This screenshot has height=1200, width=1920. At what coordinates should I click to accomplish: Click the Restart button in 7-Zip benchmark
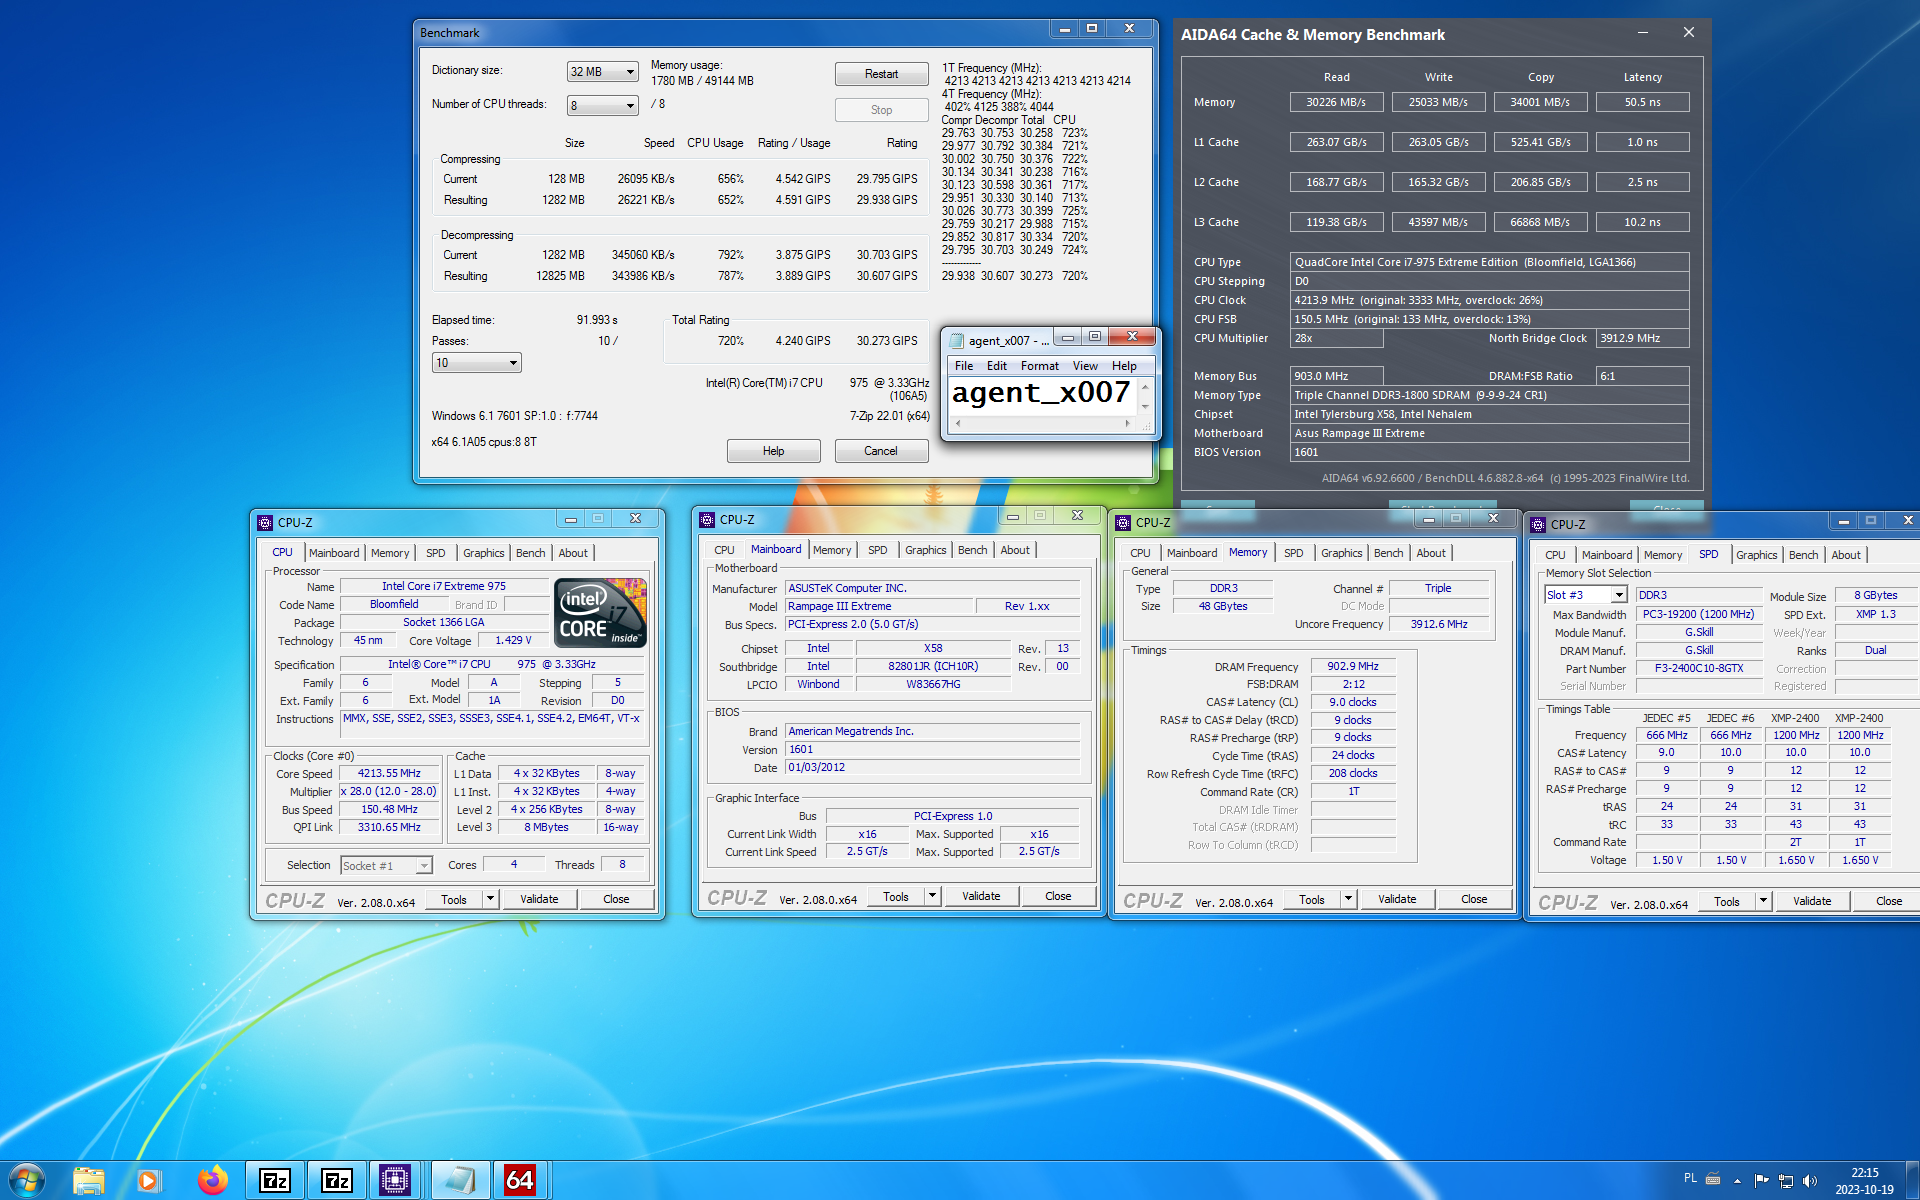pos(882,73)
